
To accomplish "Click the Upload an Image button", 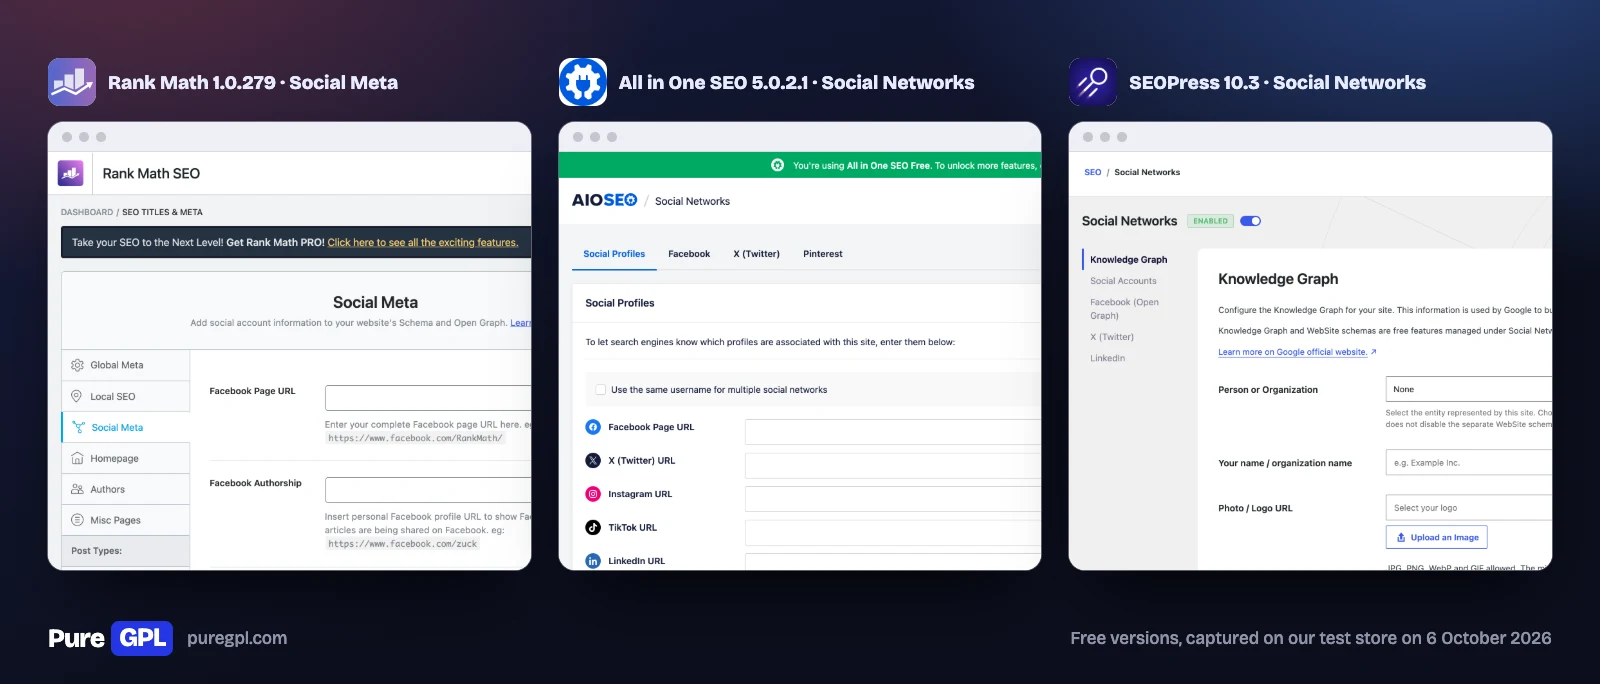I will tap(1437, 537).
